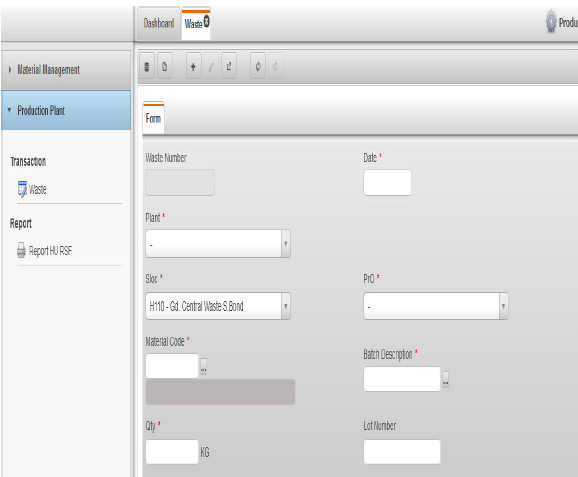Open Report HU RSF printer item
This screenshot has width=578, height=477.
(45, 251)
